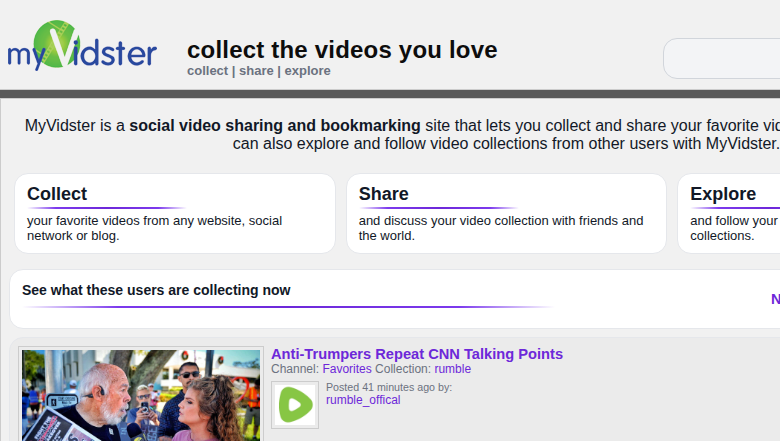The height and width of the screenshot is (441, 780).
Task: Select the Collect card heading
Action: coord(57,194)
